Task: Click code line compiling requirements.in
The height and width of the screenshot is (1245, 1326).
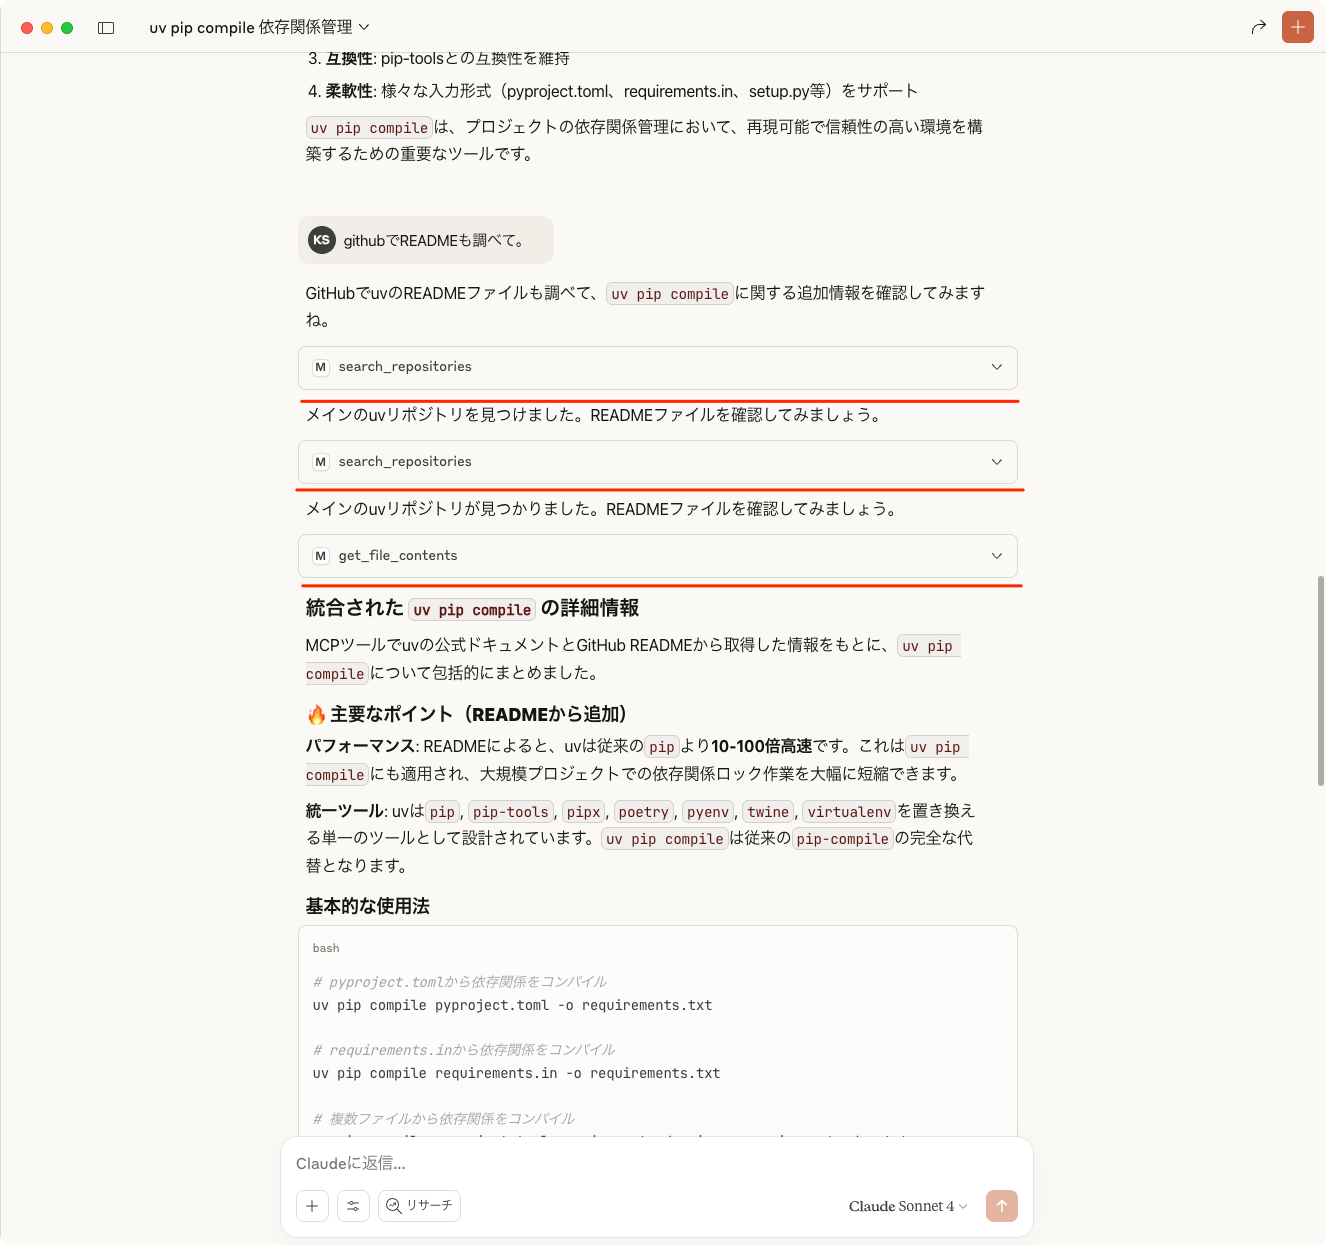Action: click(516, 1073)
